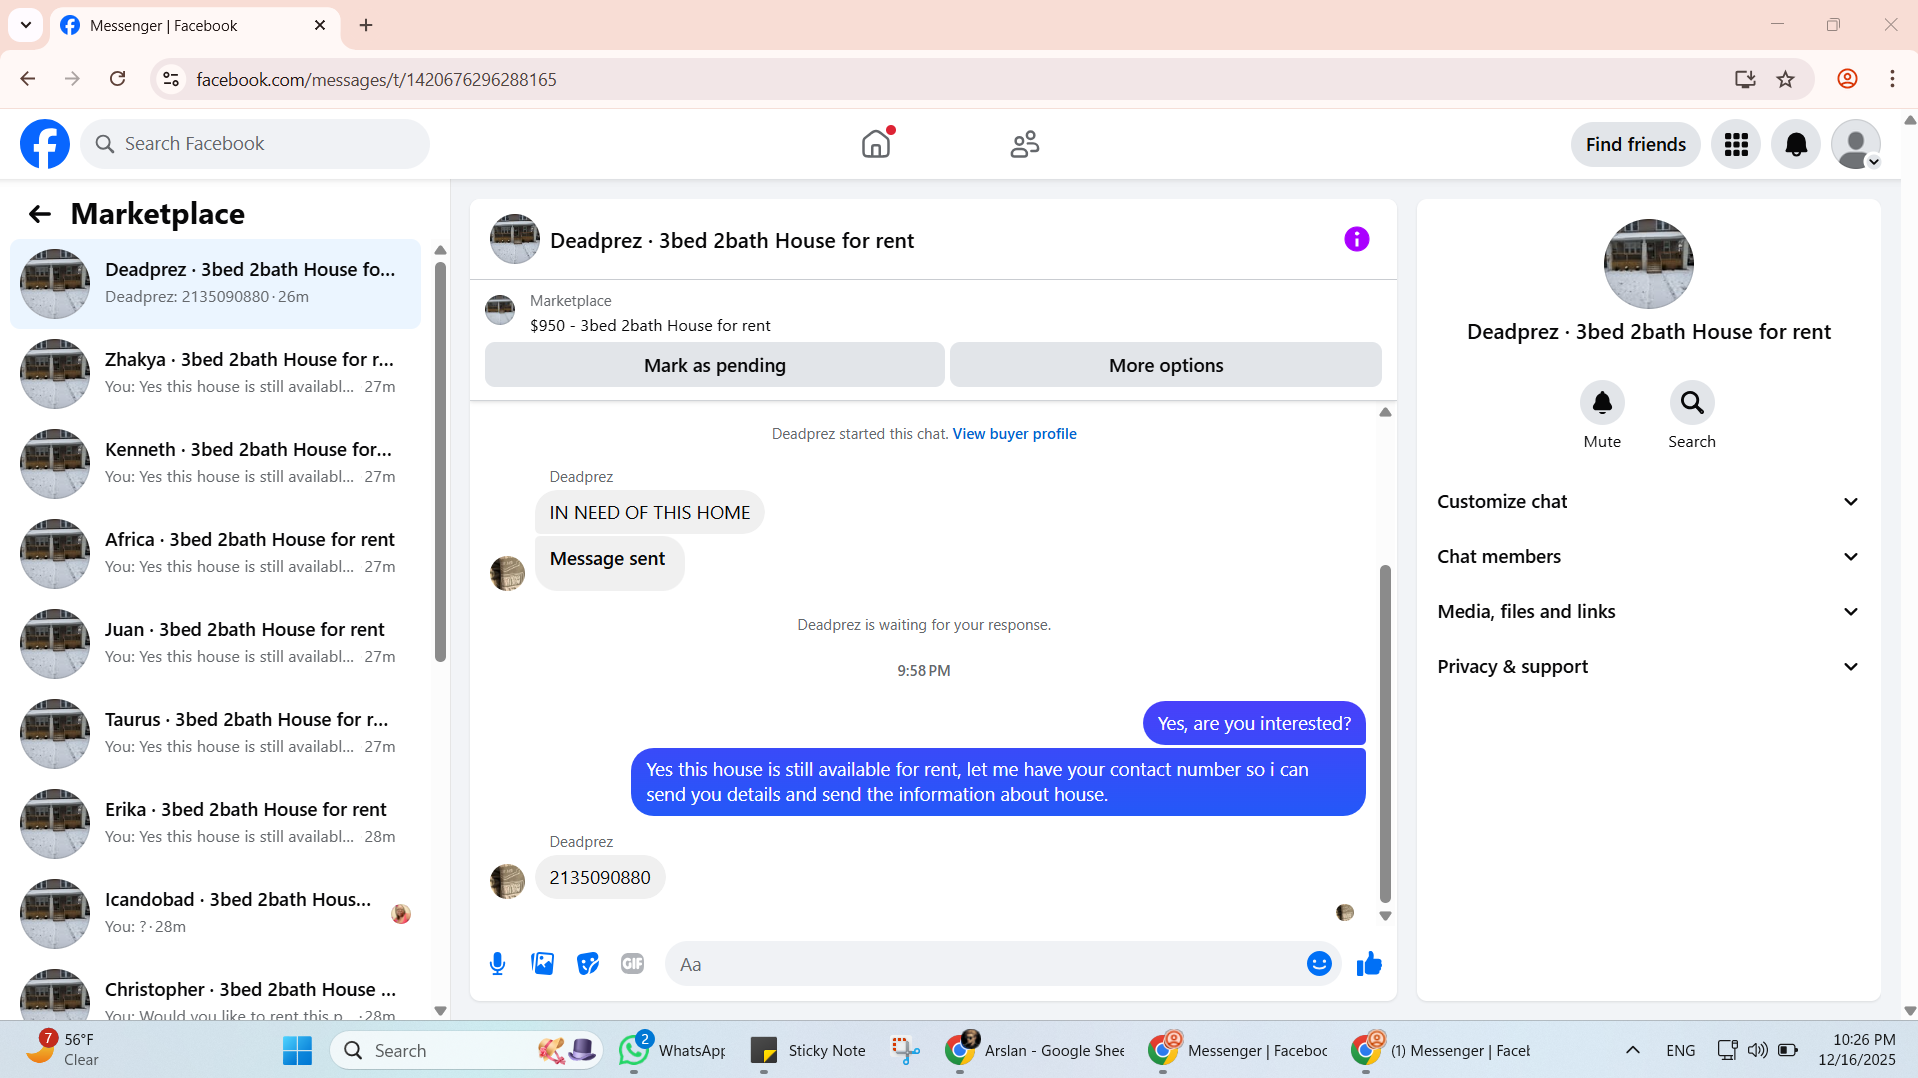
Task: Show hidden system tray icons
Action: (x=1632, y=1050)
